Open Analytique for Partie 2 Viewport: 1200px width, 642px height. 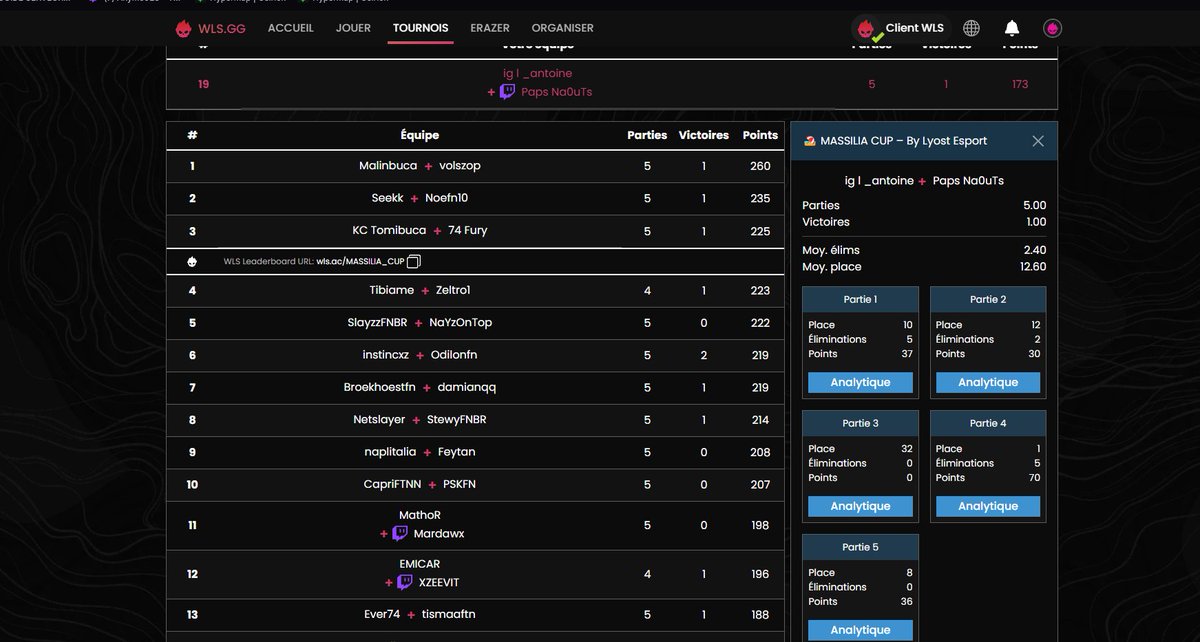[x=988, y=382]
